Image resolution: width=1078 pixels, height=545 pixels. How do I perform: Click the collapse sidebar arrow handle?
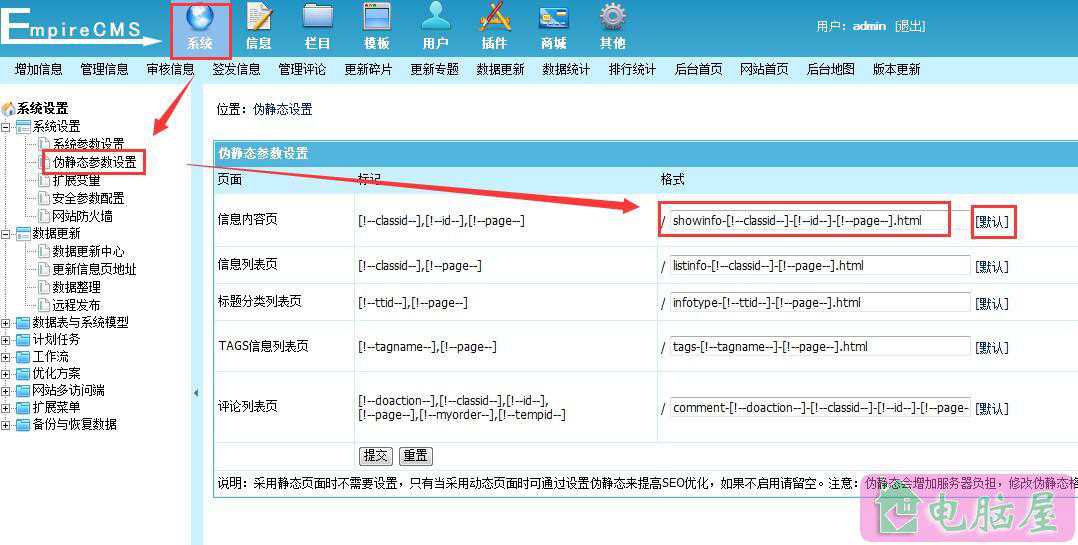[196, 393]
